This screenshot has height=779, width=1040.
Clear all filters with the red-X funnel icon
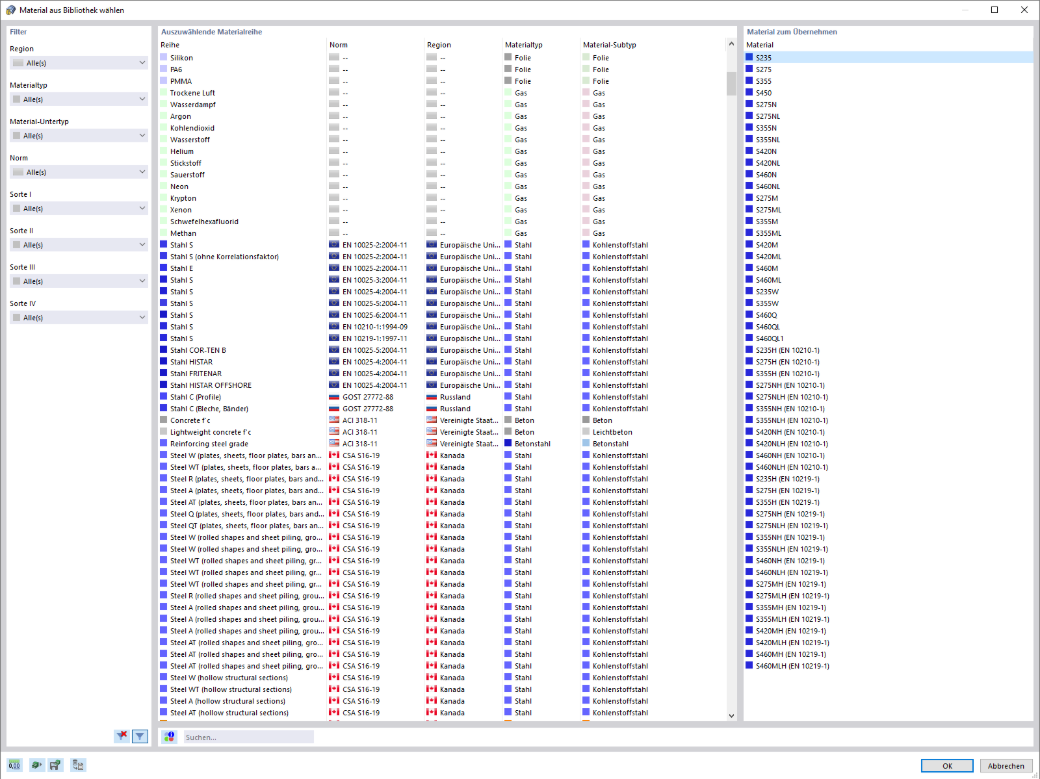tap(122, 736)
